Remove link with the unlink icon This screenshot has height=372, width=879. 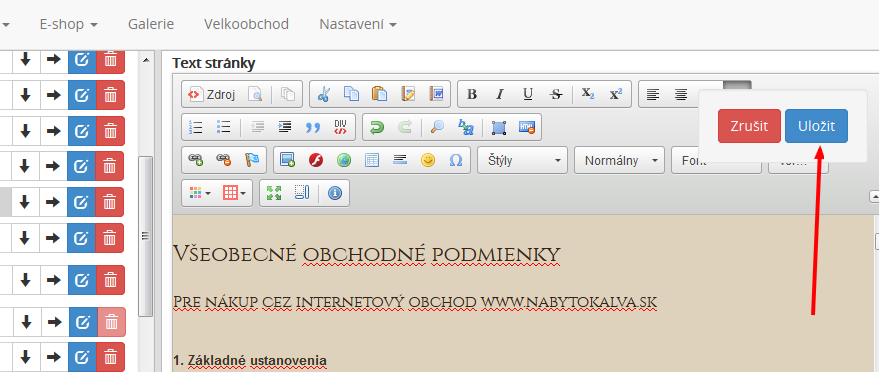click(x=224, y=160)
